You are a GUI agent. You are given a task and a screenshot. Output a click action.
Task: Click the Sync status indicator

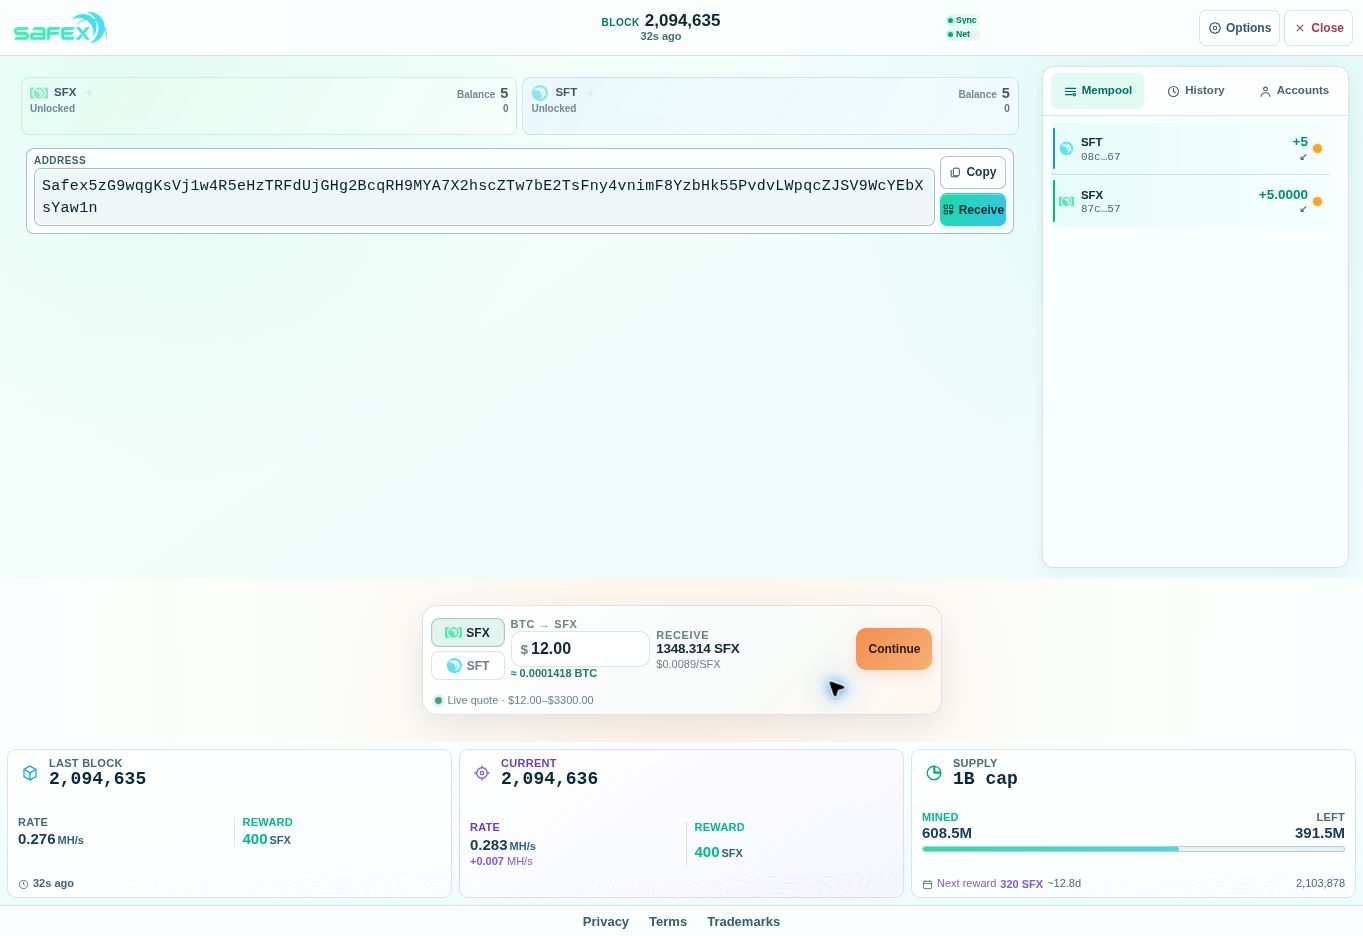962,20
